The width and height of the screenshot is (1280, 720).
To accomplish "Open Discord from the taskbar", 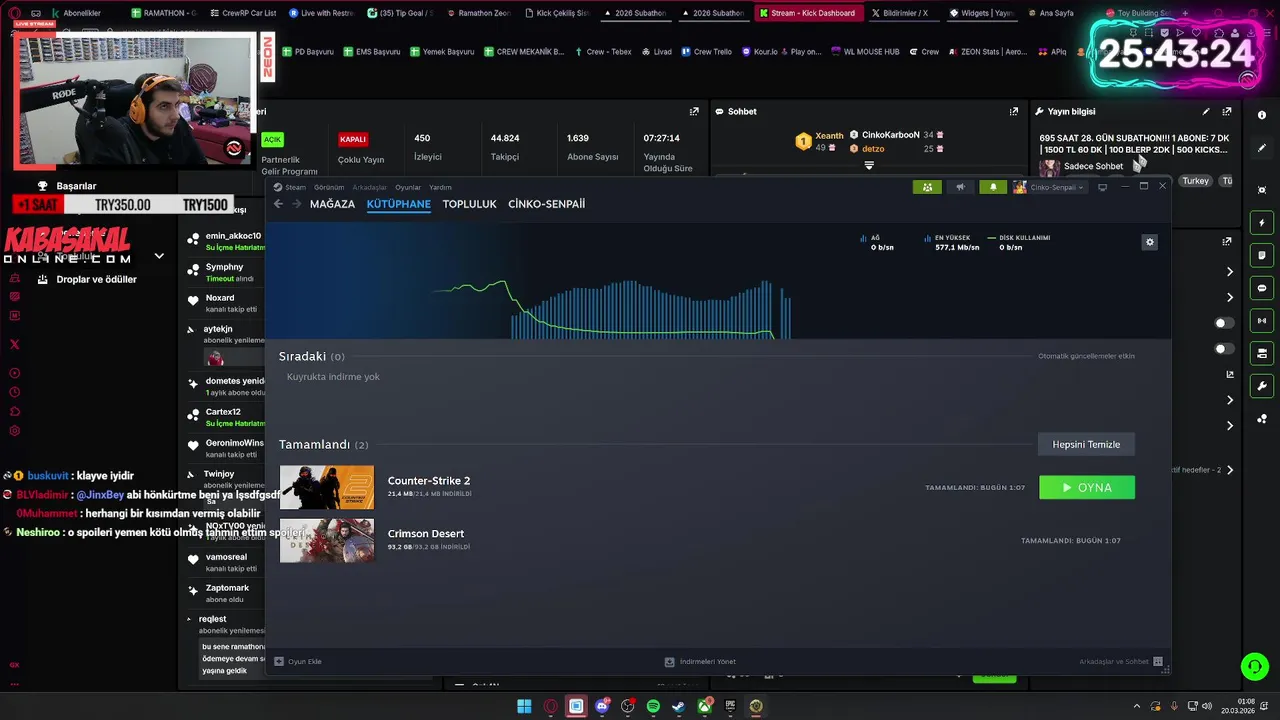I will 602,706.
